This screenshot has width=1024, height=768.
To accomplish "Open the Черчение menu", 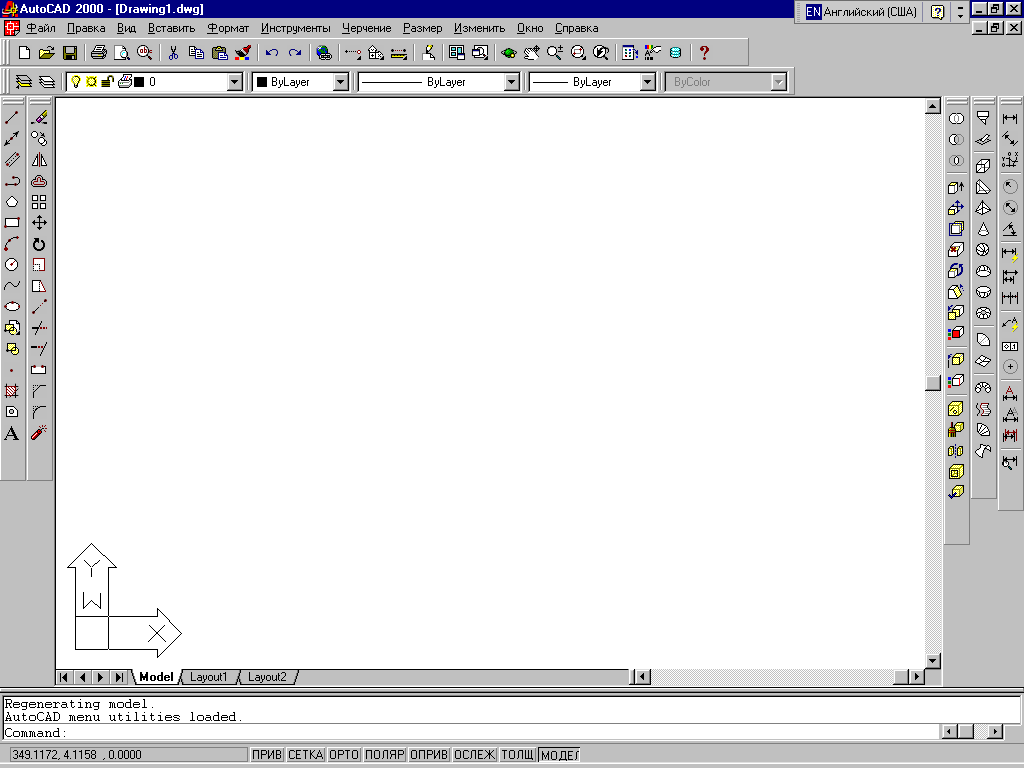I will point(366,28).
